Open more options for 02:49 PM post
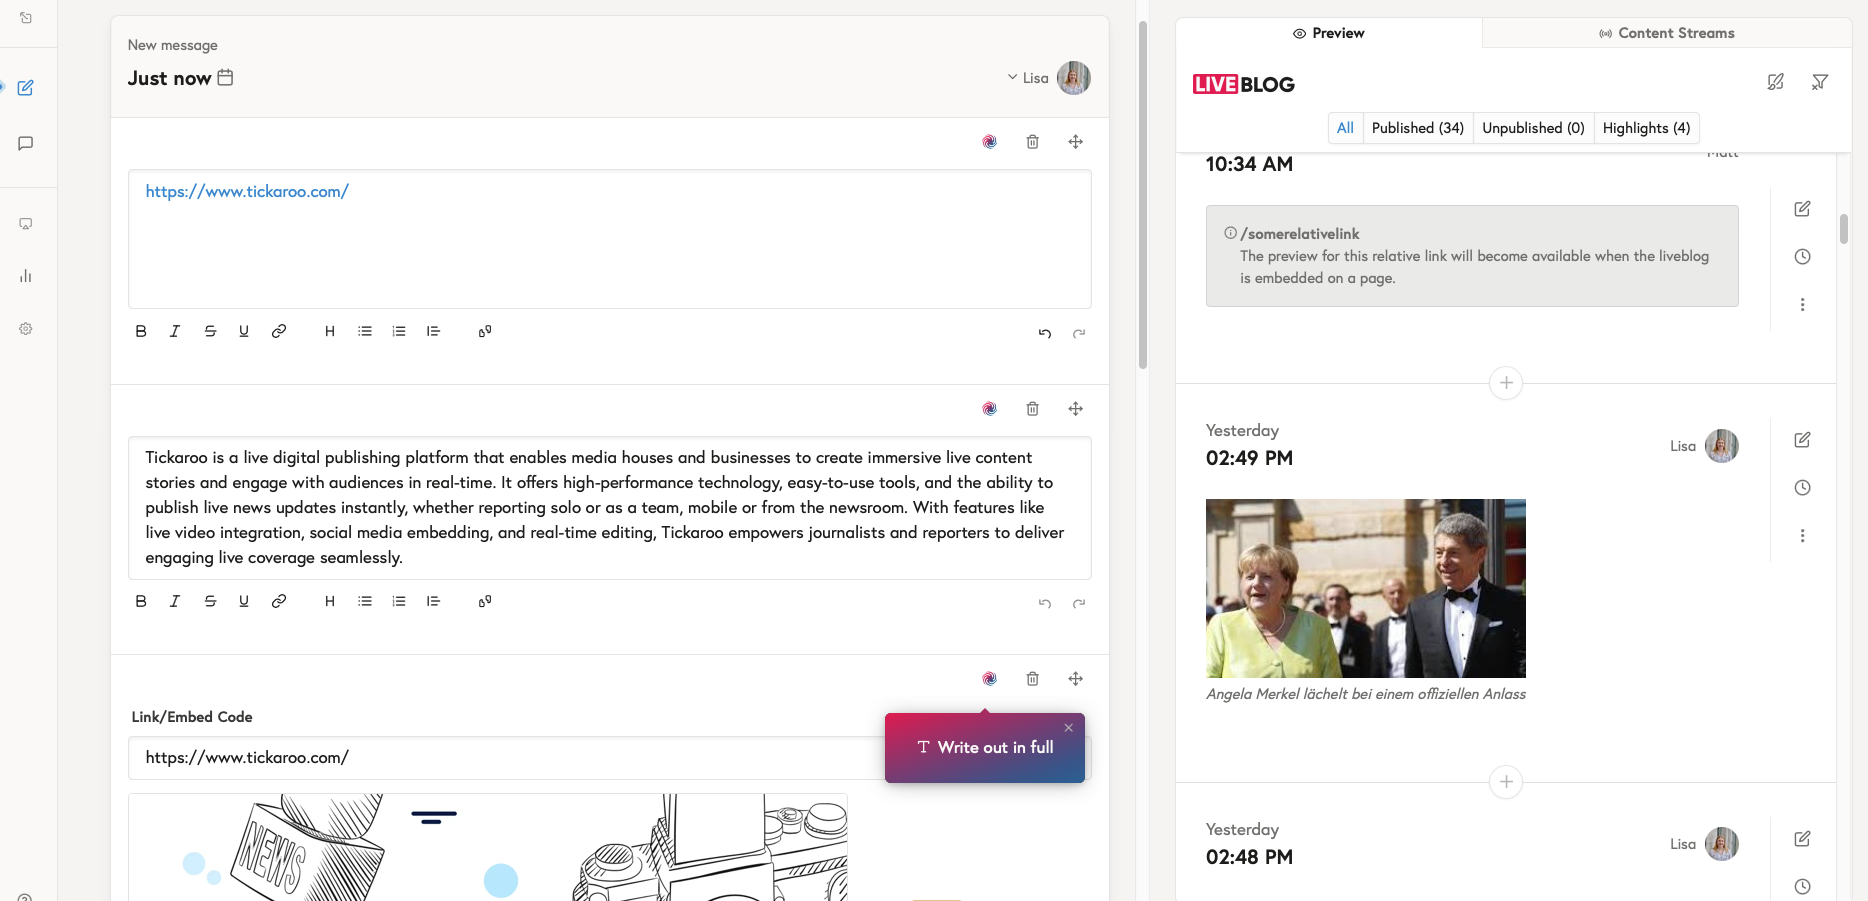The width and height of the screenshot is (1868, 901). [1803, 536]
